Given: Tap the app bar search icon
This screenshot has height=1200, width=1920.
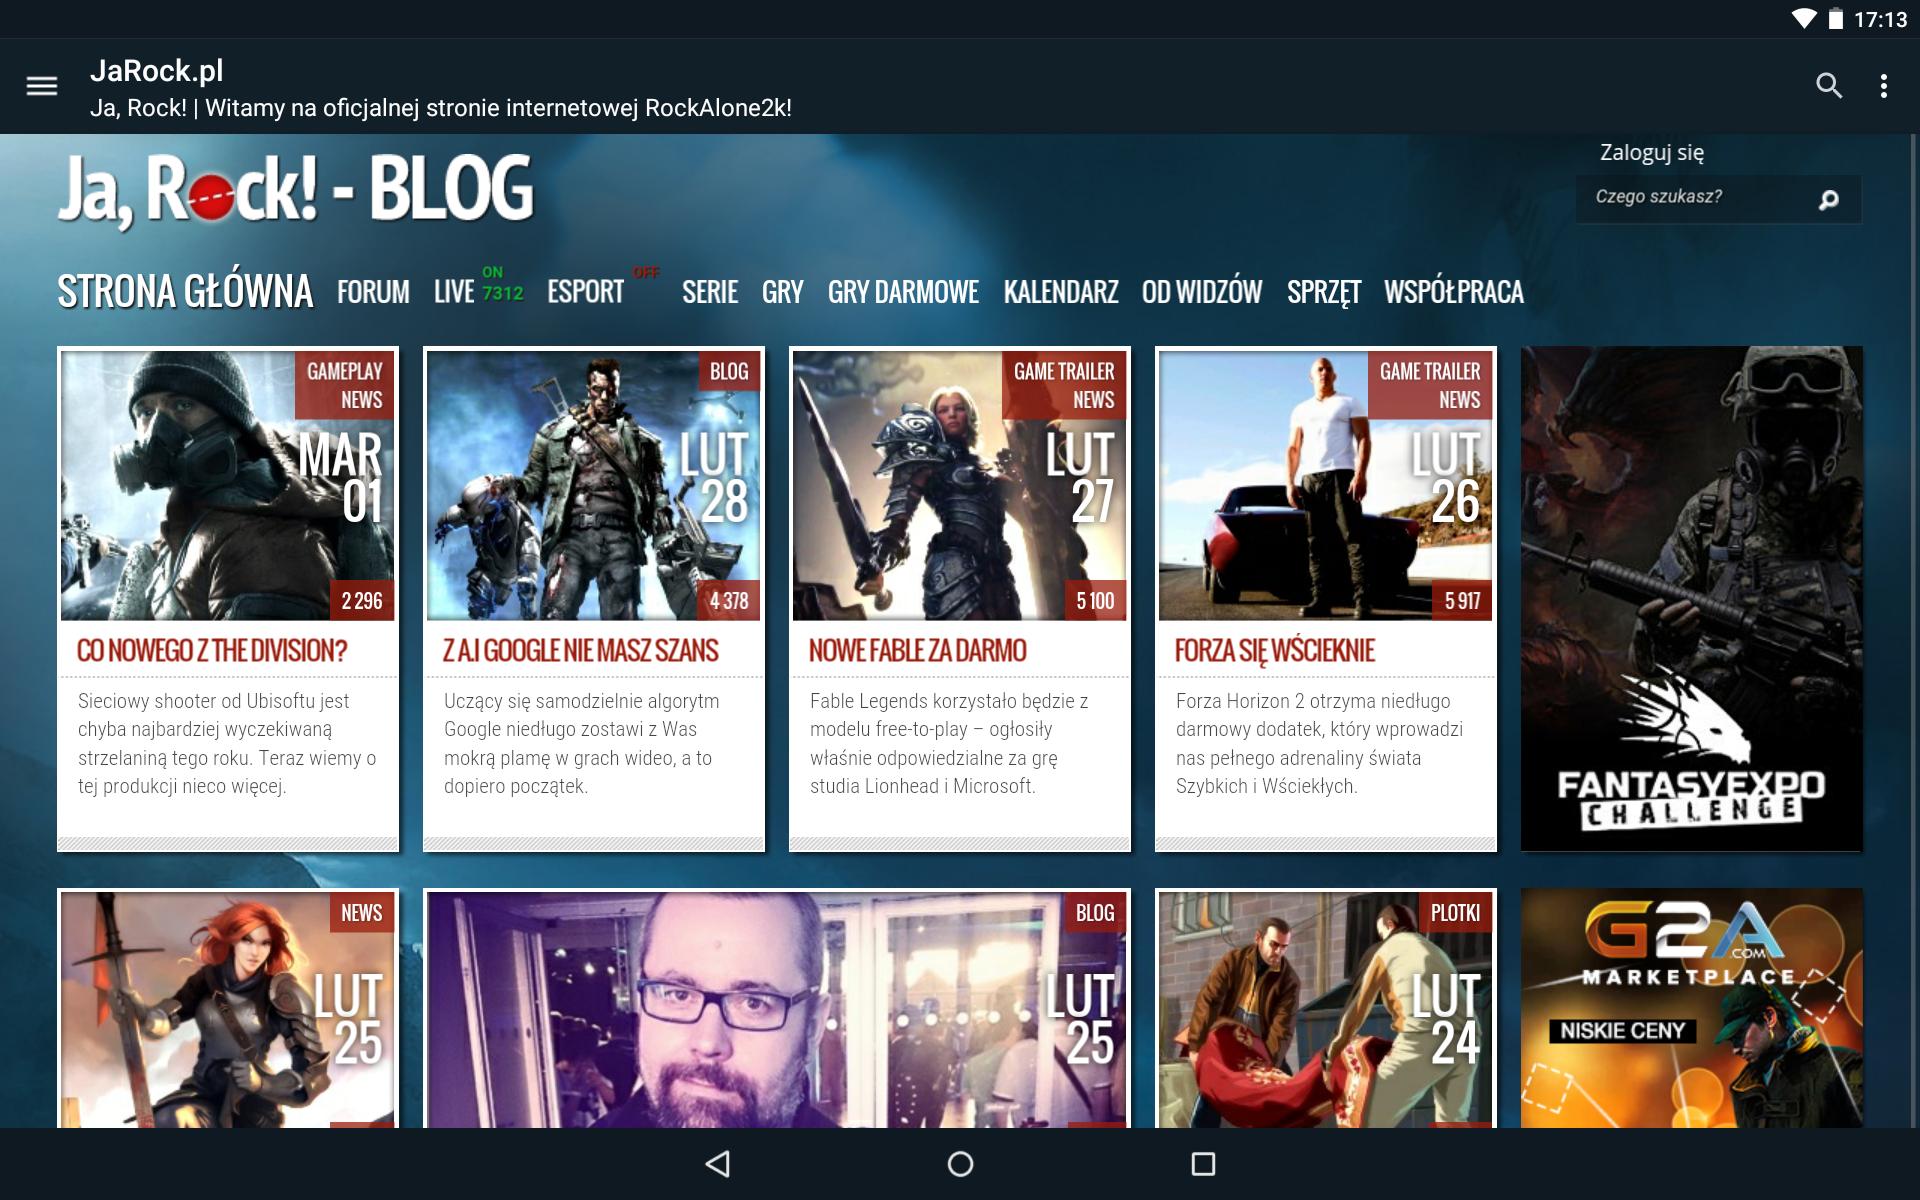Looking at the screenshot, I should click(1829, 86).
